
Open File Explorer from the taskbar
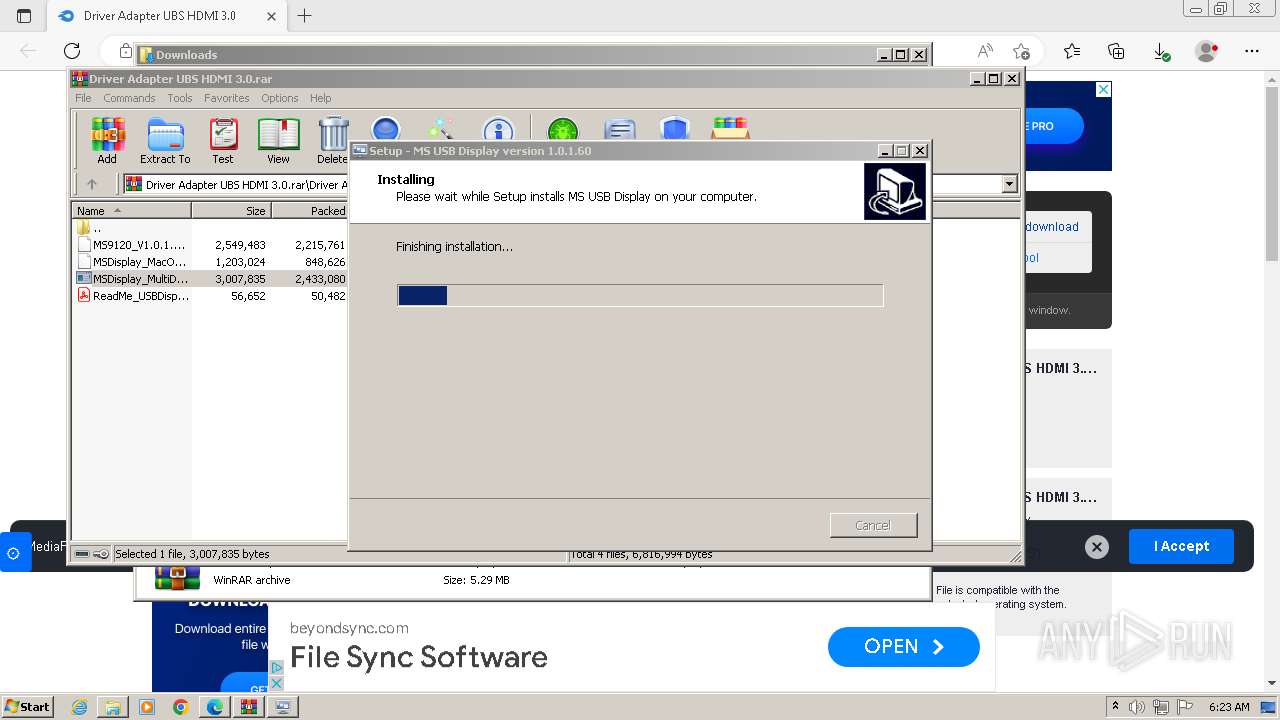113,707
